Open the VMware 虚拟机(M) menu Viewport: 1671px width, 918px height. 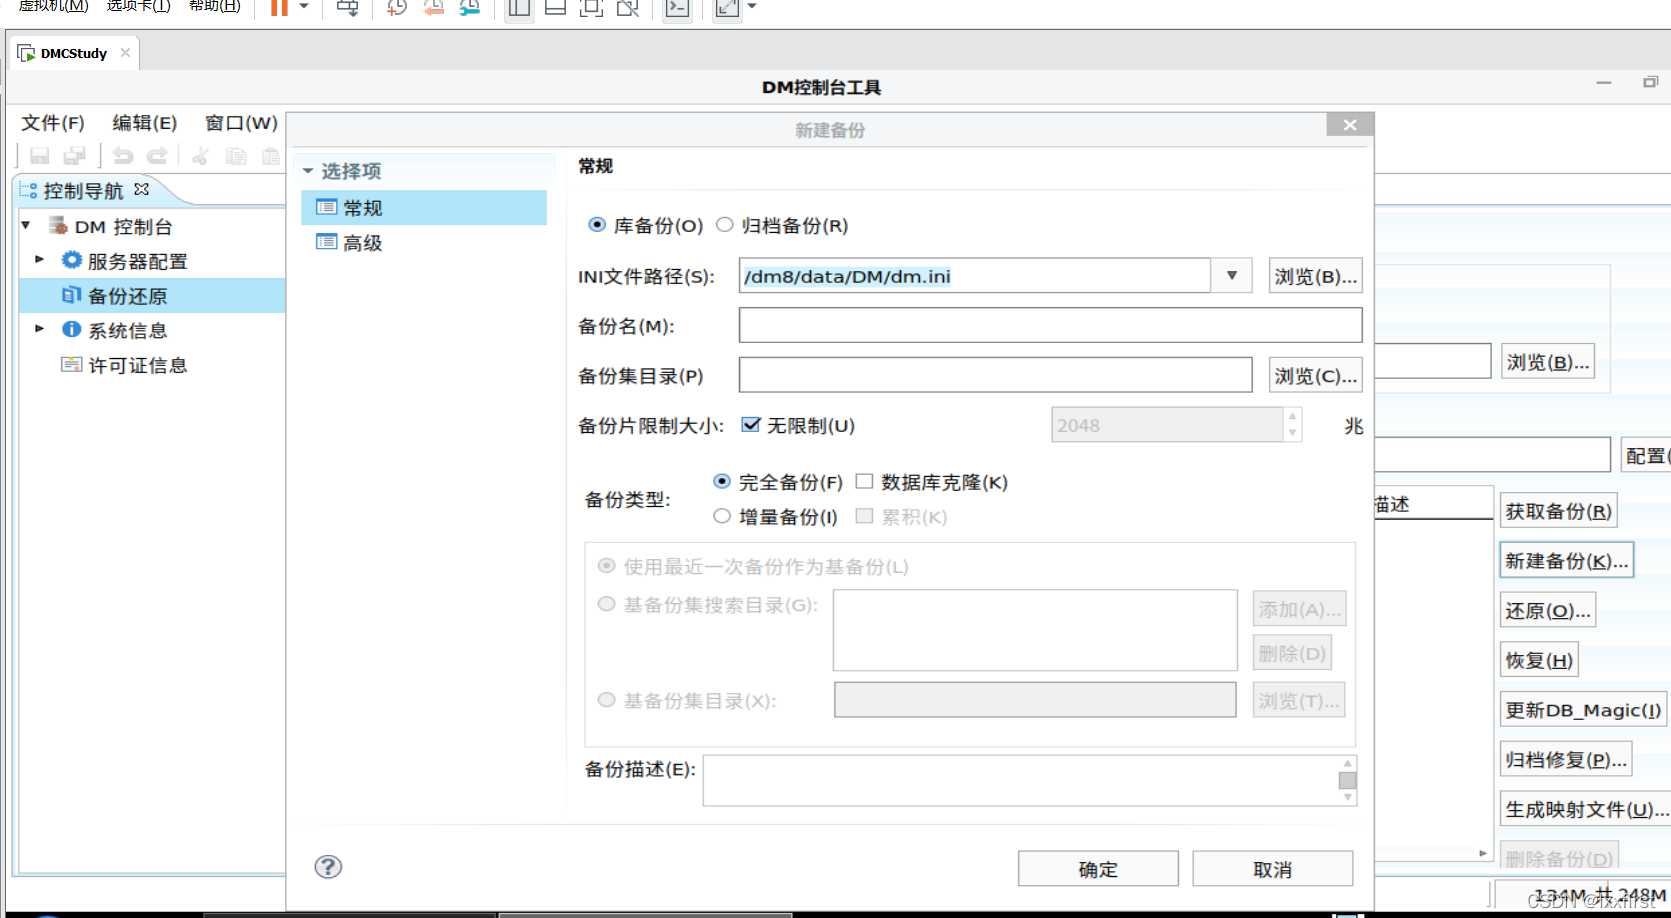tap(53, 5)
